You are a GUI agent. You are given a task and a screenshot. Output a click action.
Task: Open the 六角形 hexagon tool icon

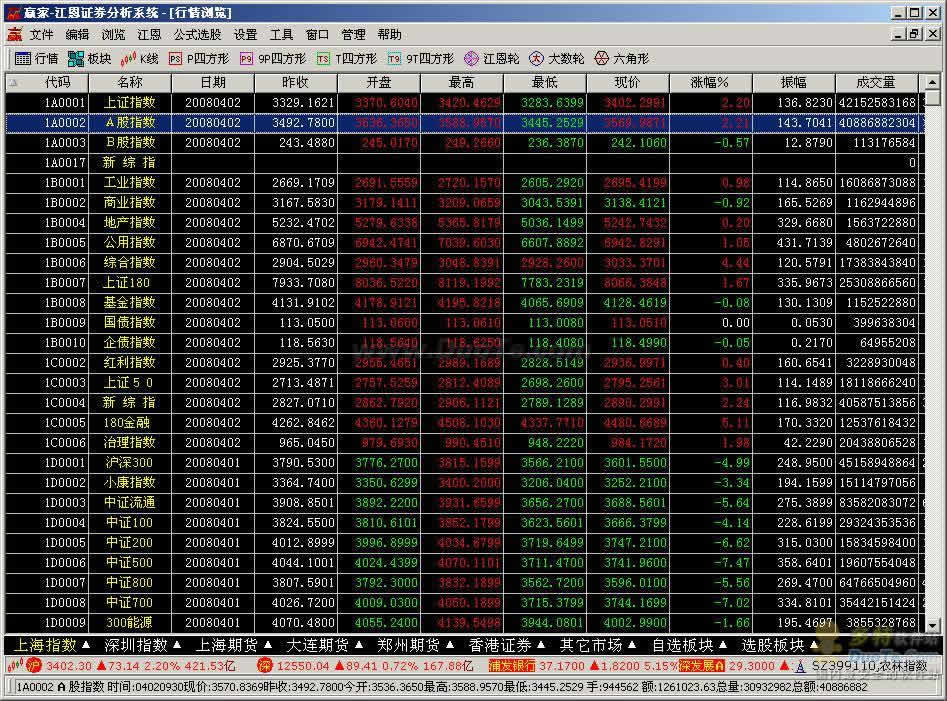602,59
